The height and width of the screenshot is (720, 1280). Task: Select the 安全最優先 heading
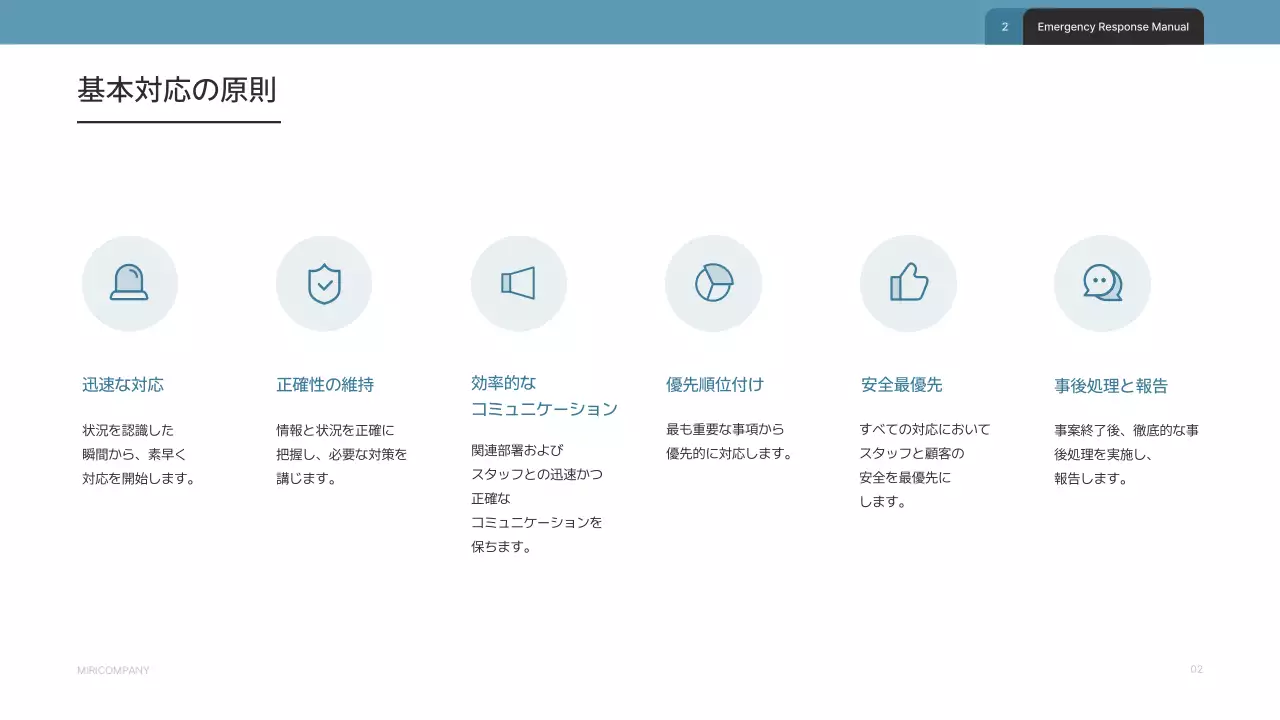pos(901,385)
